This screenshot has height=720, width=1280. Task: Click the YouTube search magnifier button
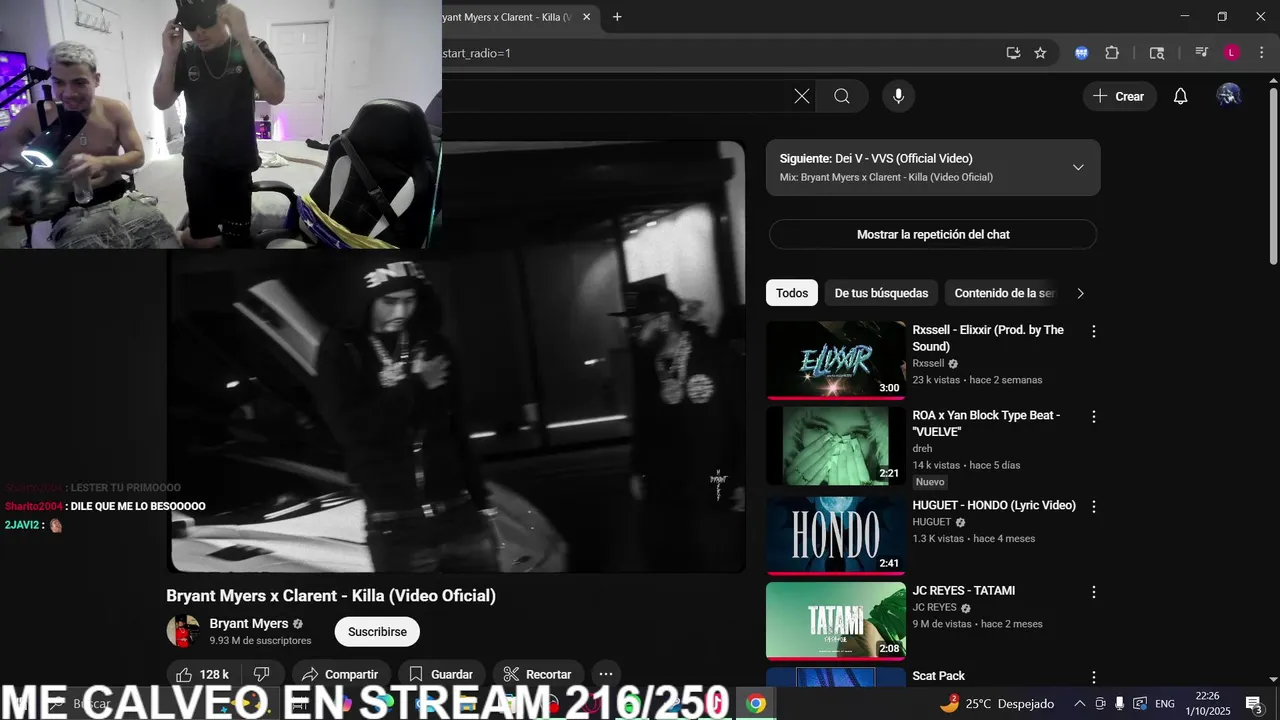click(x=842, y=96)
